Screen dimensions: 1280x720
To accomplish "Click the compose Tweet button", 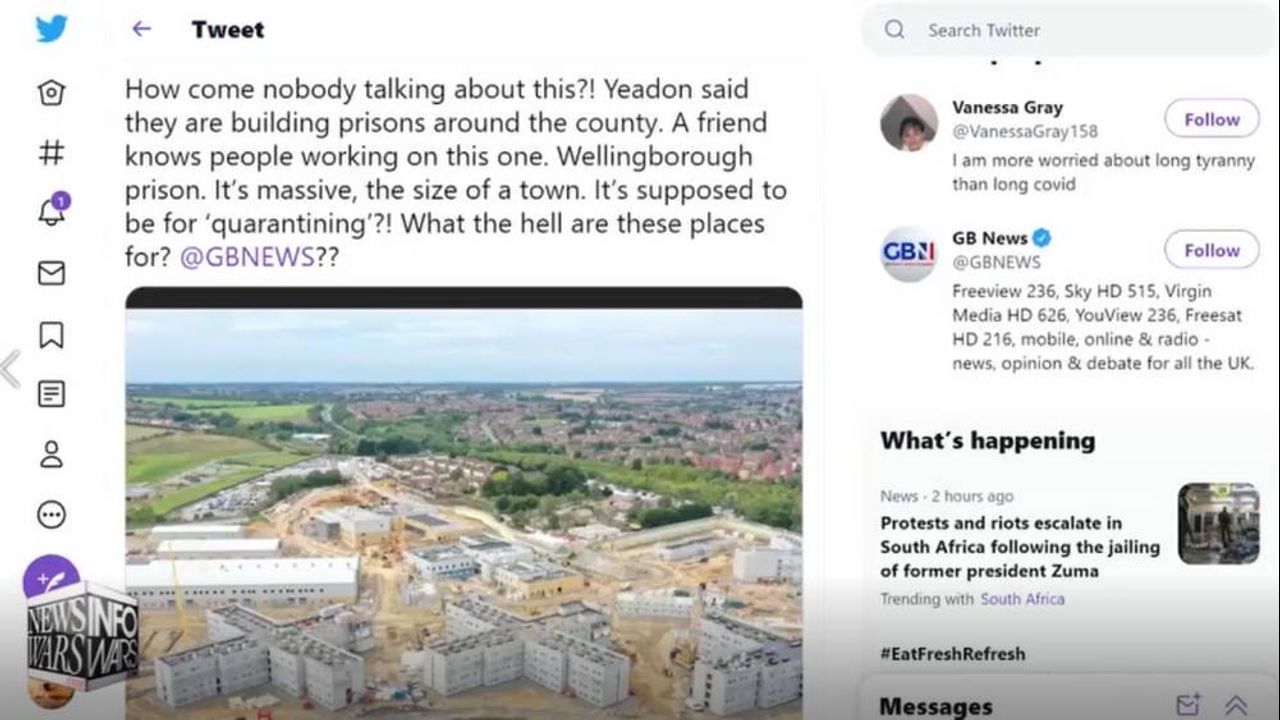I will click(x=50, y=578).
